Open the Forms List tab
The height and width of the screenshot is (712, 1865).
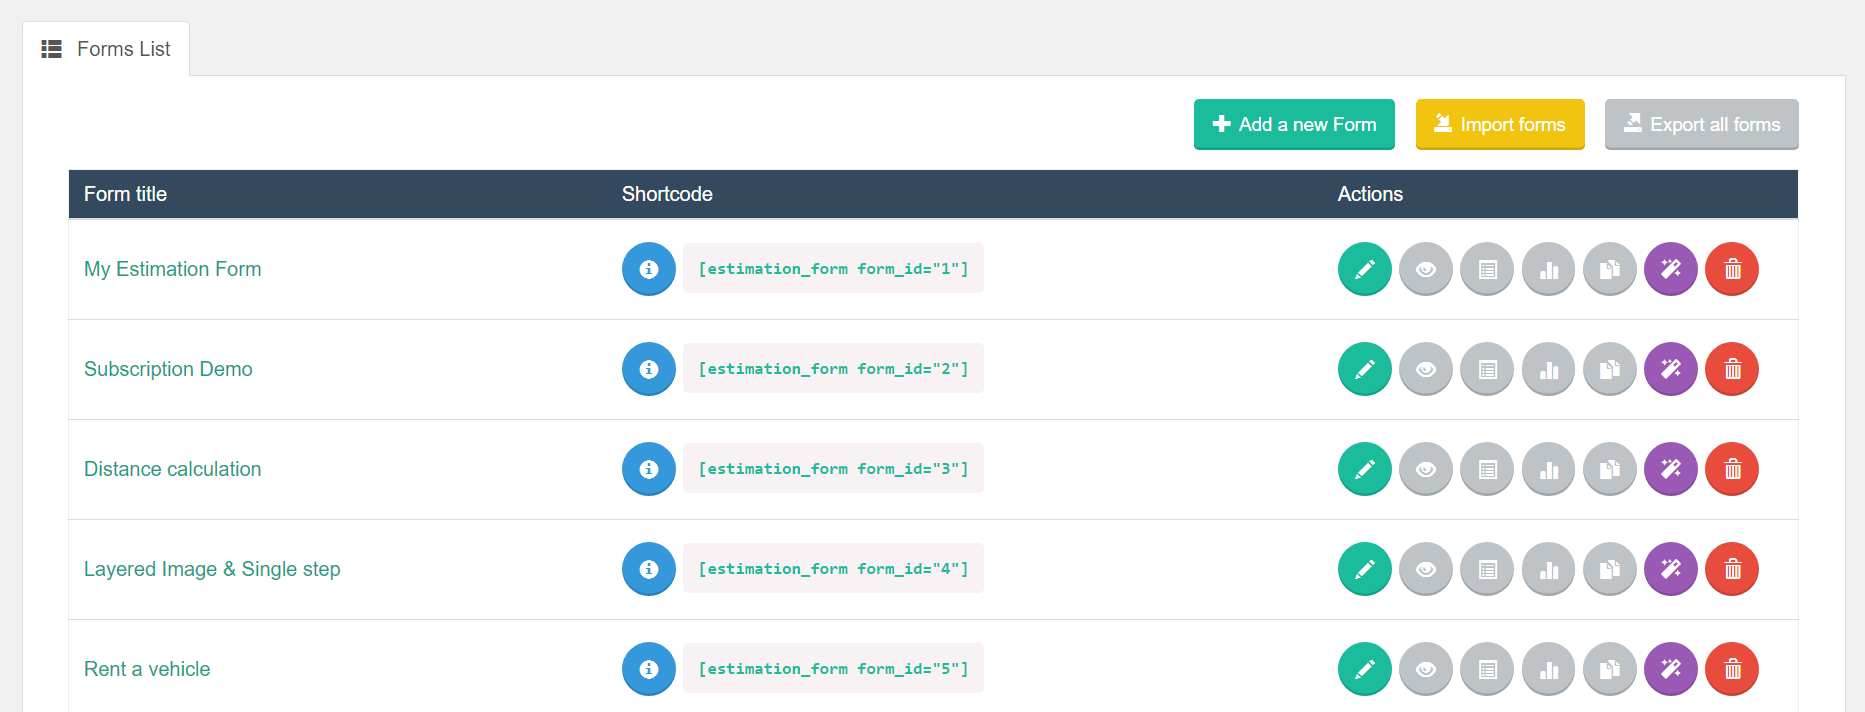[106, 49]
